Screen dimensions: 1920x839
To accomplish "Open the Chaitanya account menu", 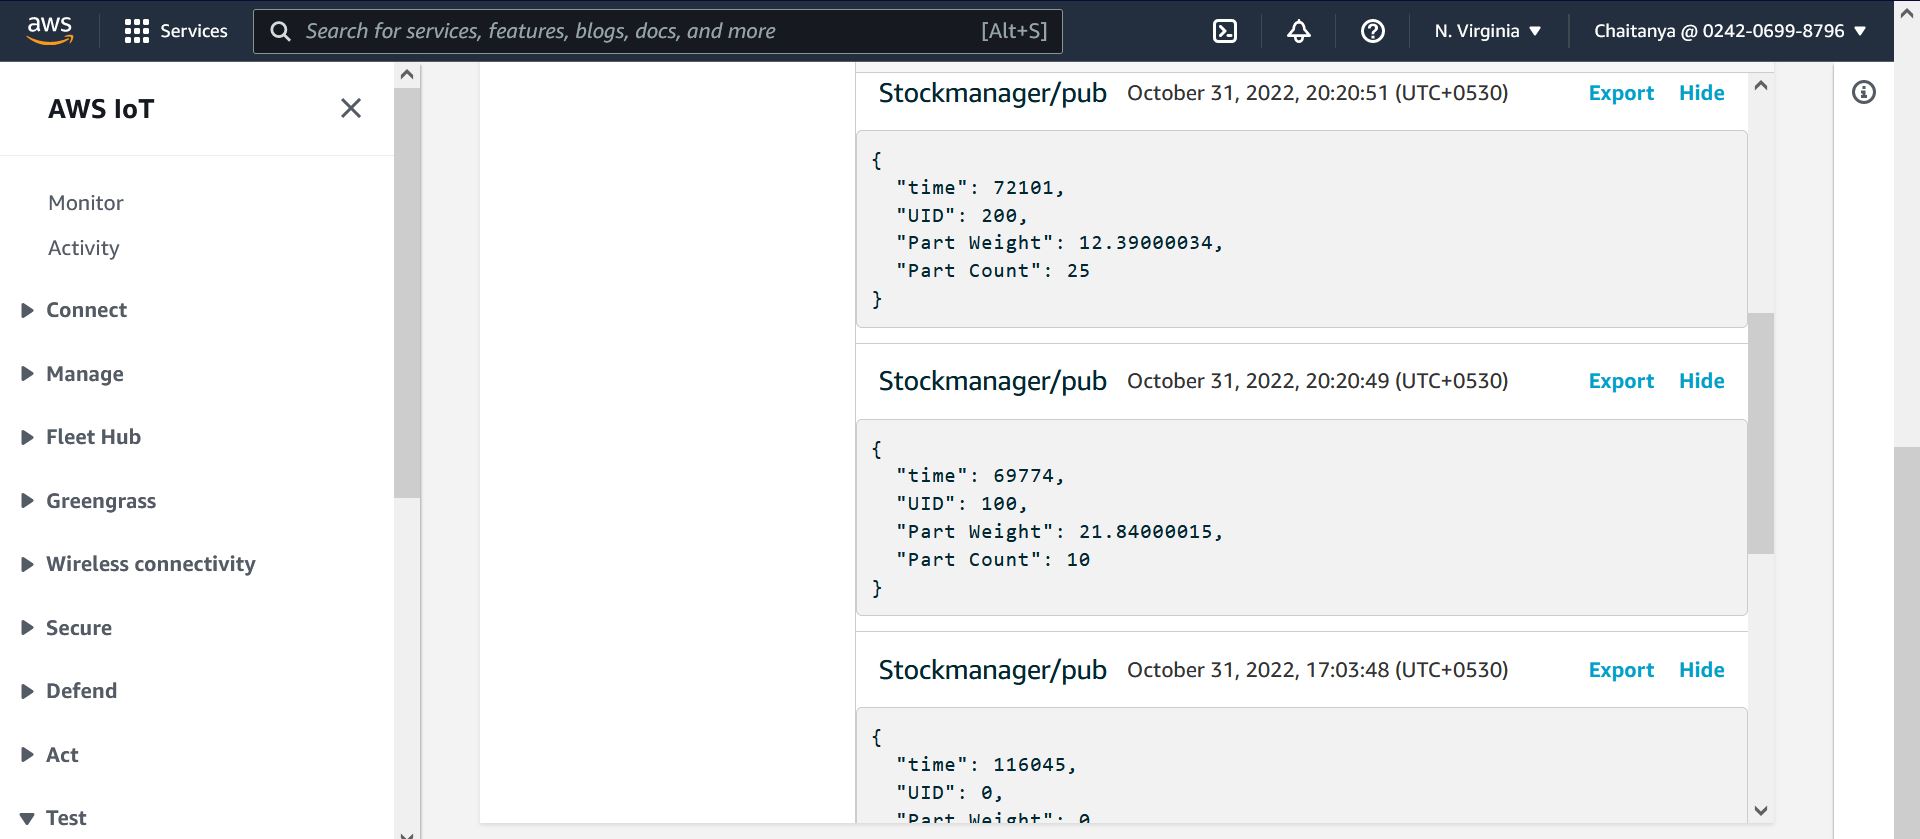I will click(1730, 31).
